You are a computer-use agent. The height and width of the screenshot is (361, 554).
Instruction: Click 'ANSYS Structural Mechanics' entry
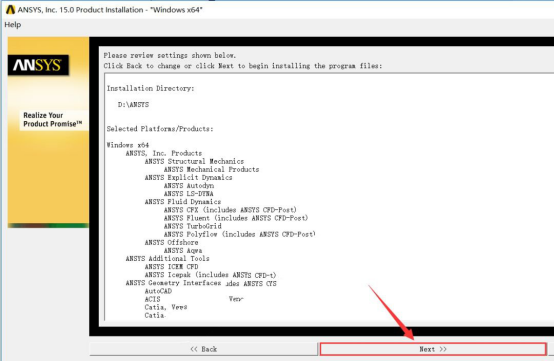click(194, 161)
